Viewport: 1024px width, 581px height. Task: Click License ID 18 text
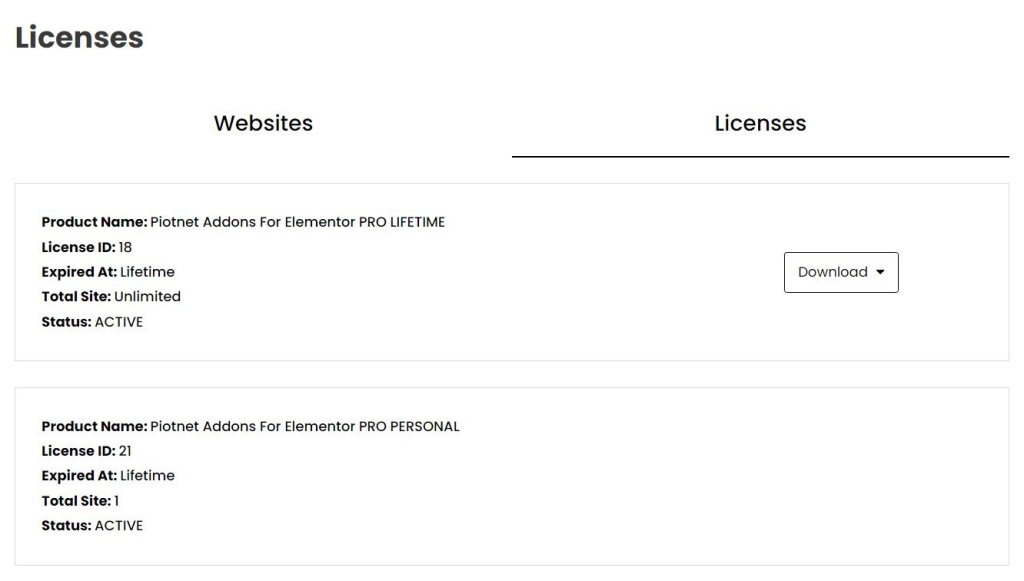(x=87, y=247)
